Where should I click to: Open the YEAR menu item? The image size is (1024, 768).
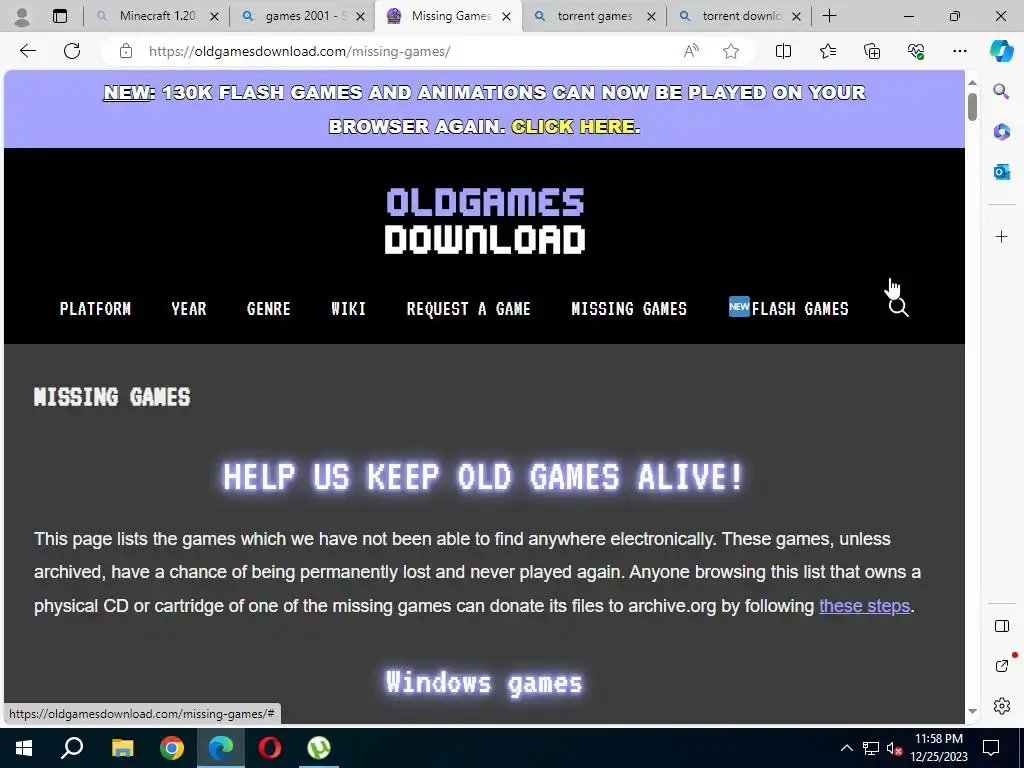[x=189, y=308]
